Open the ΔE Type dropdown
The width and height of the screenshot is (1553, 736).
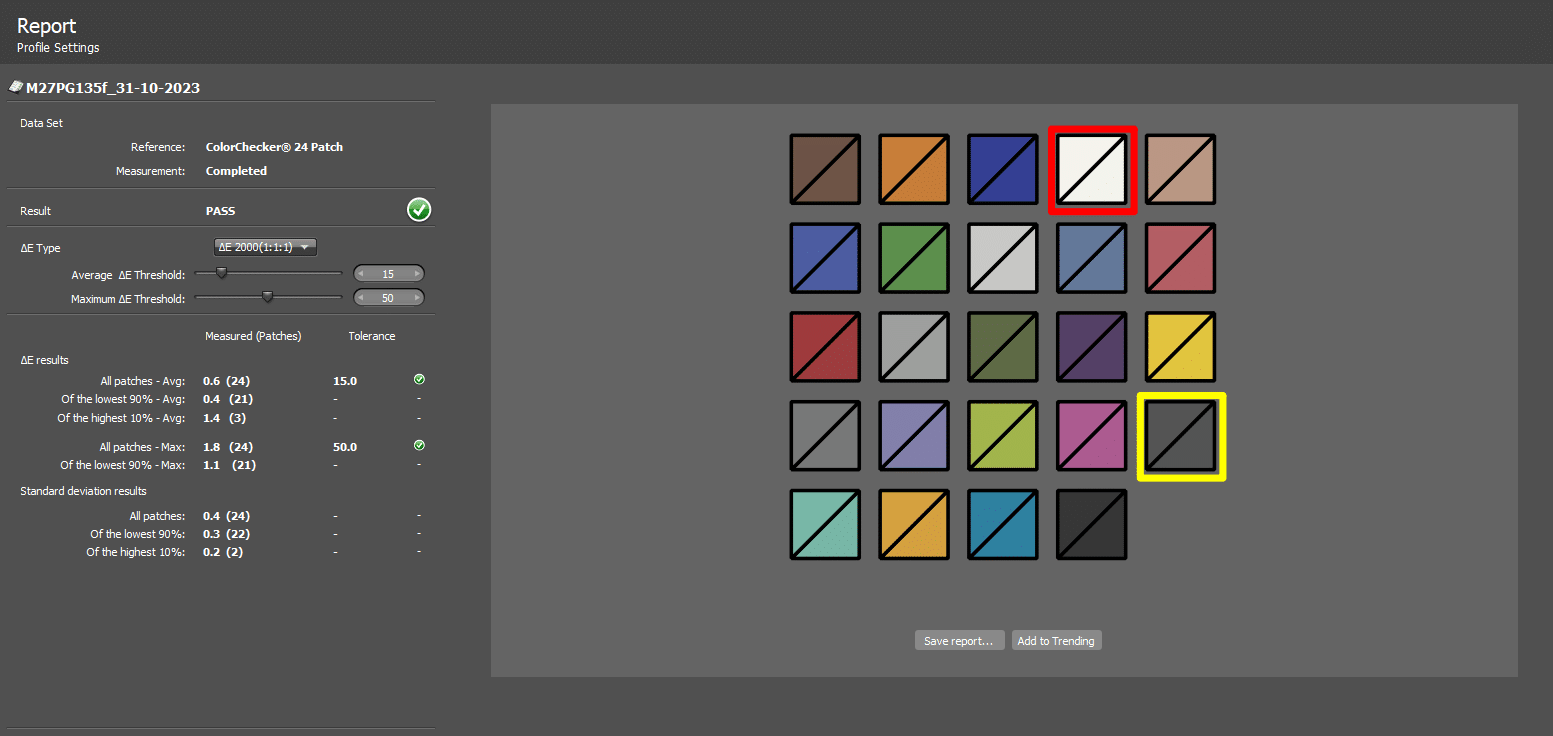coord(265,247)
